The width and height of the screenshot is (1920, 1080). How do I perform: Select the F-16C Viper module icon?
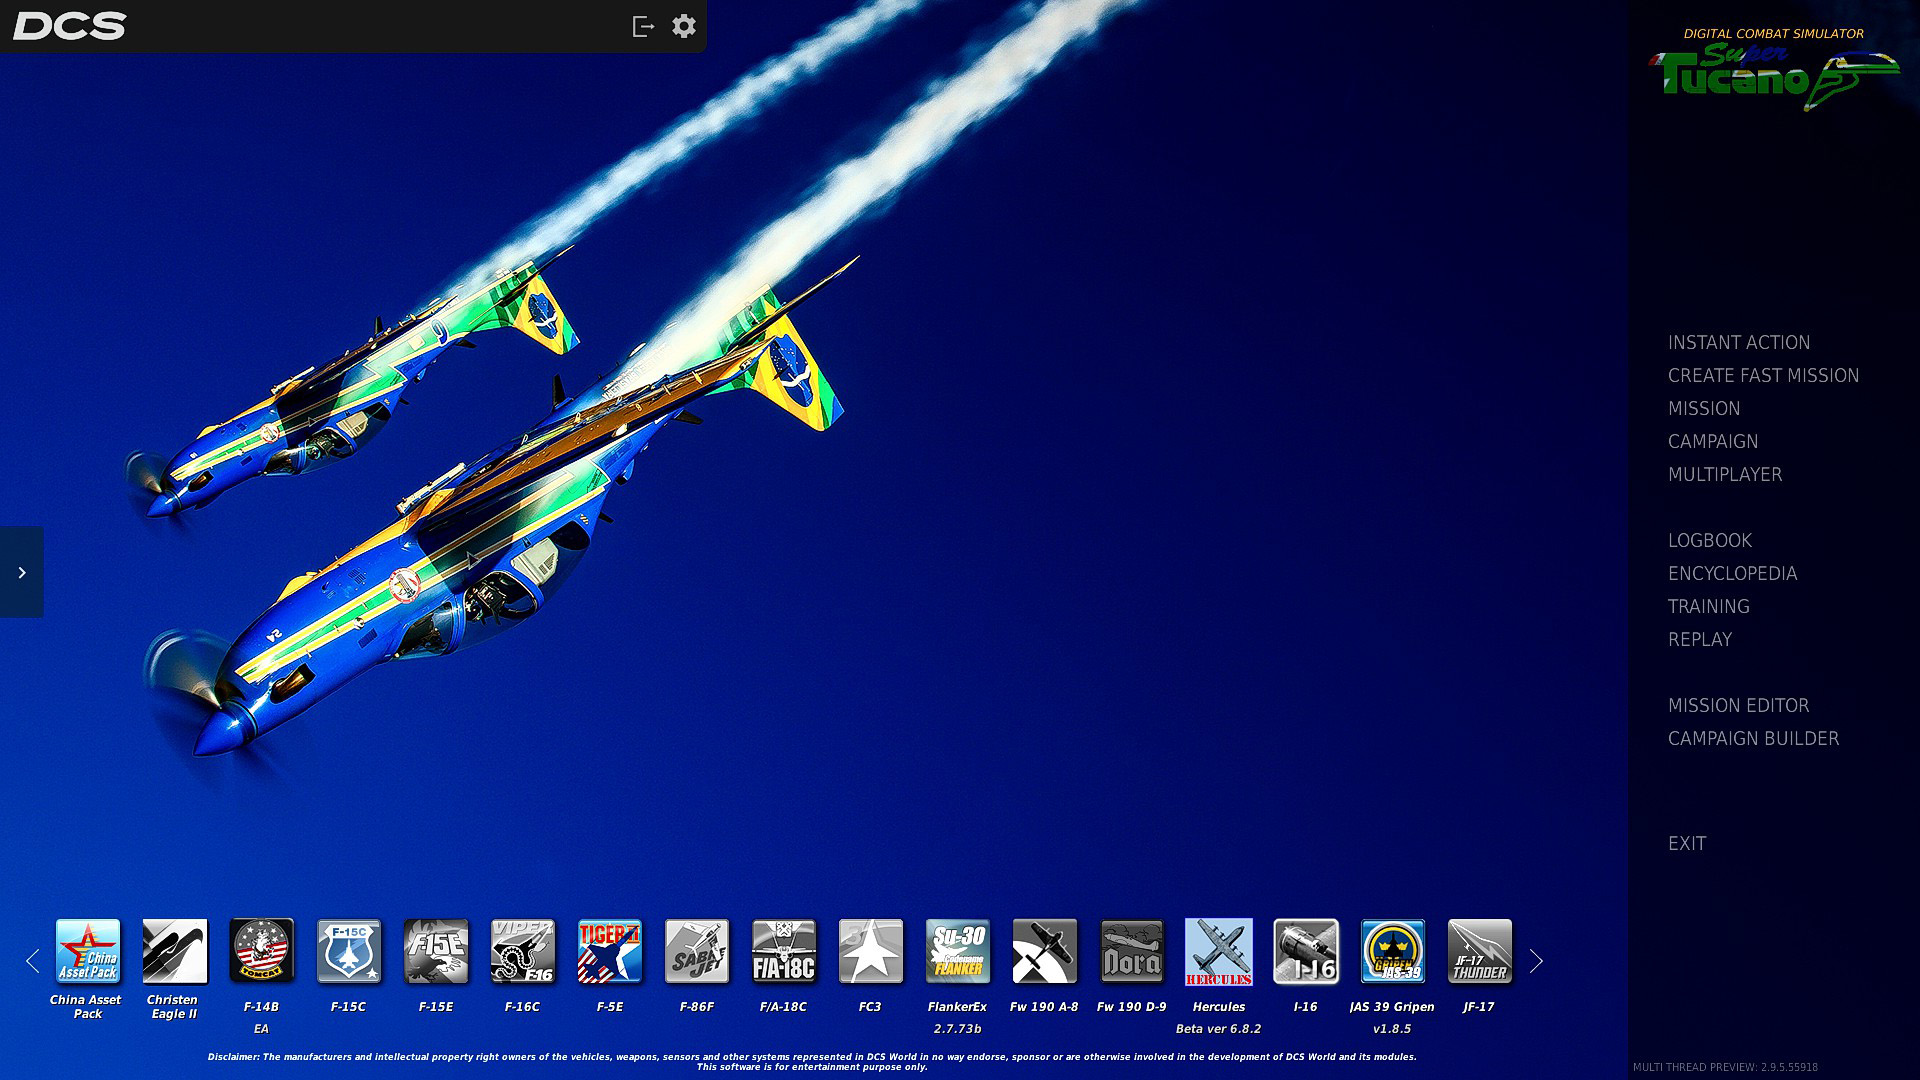coord(522,951)
